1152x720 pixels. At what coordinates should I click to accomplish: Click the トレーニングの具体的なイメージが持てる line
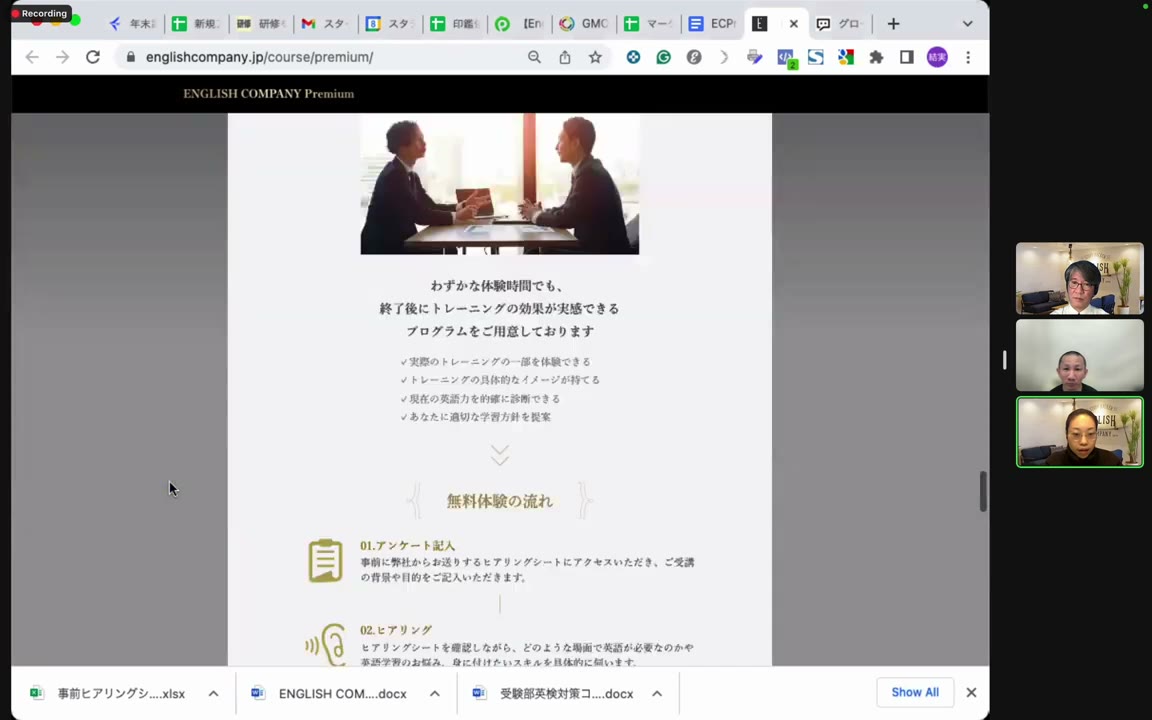(x=500, y=380)
